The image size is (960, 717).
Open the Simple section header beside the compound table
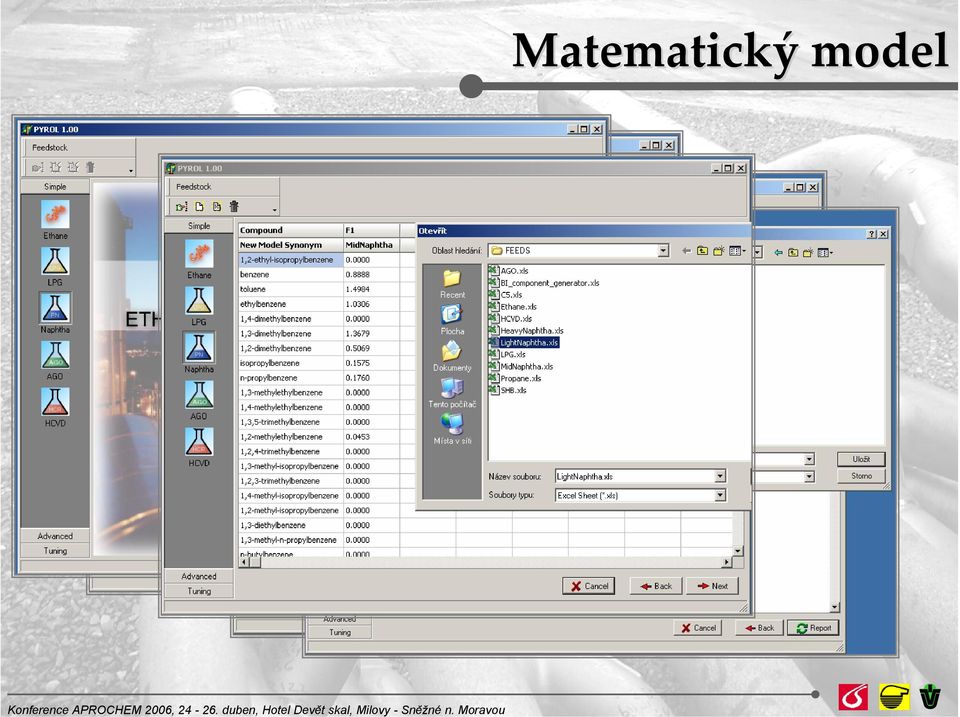tap(199, 226)
